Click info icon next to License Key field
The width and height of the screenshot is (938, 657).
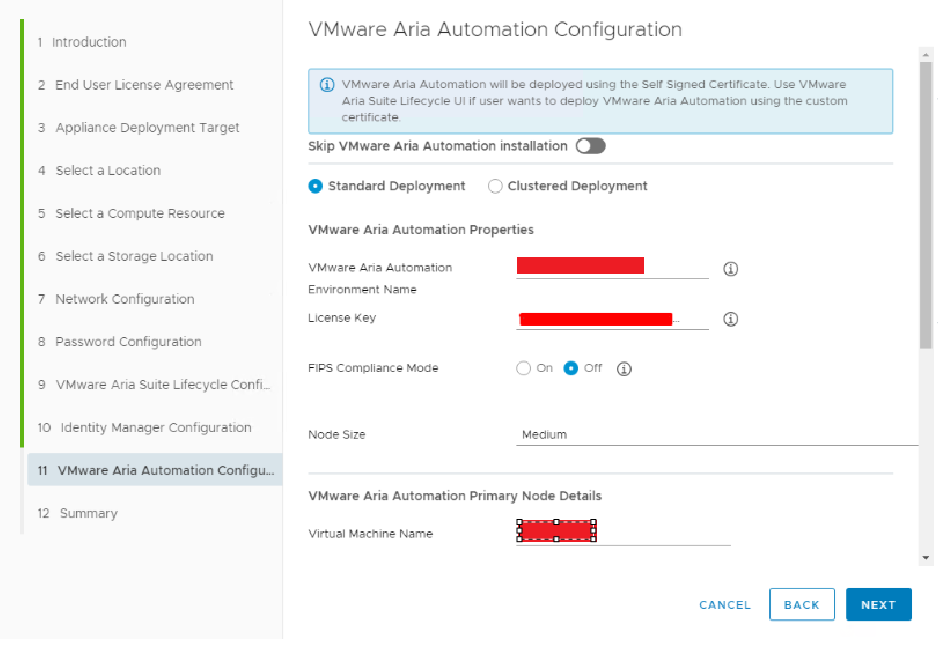(730, 319)
